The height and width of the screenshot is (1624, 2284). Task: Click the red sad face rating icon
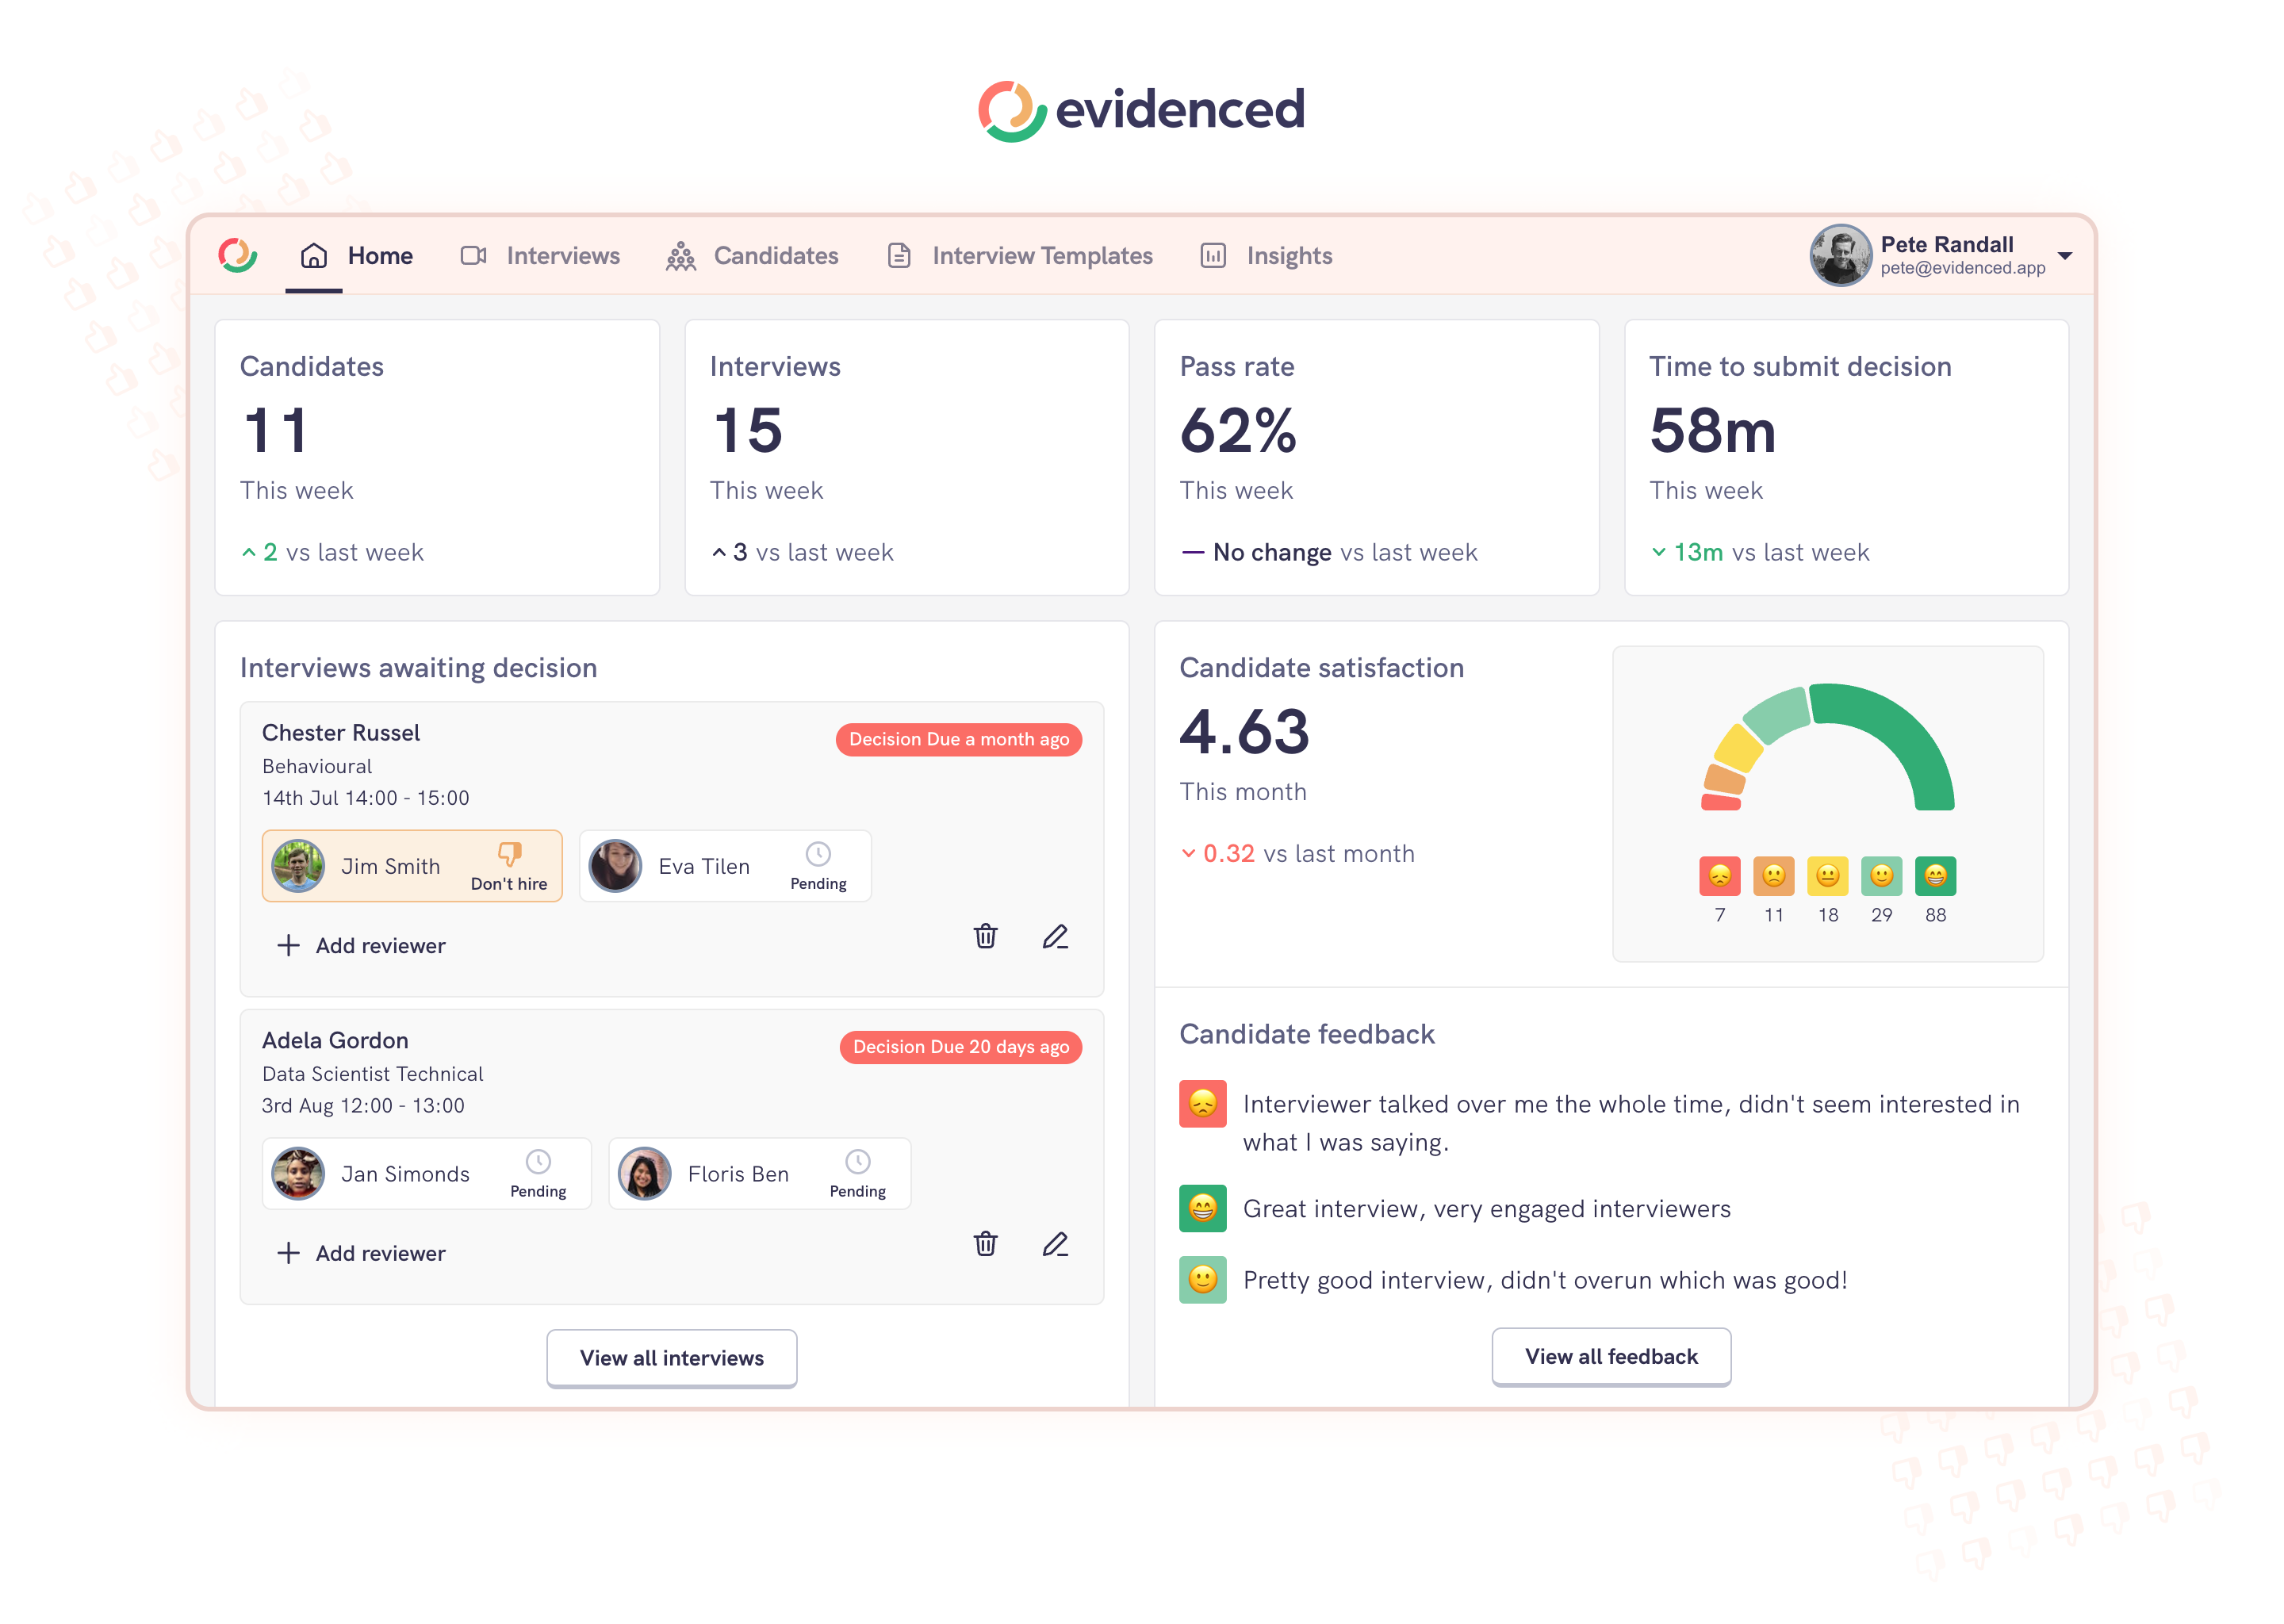[1719, 876]
